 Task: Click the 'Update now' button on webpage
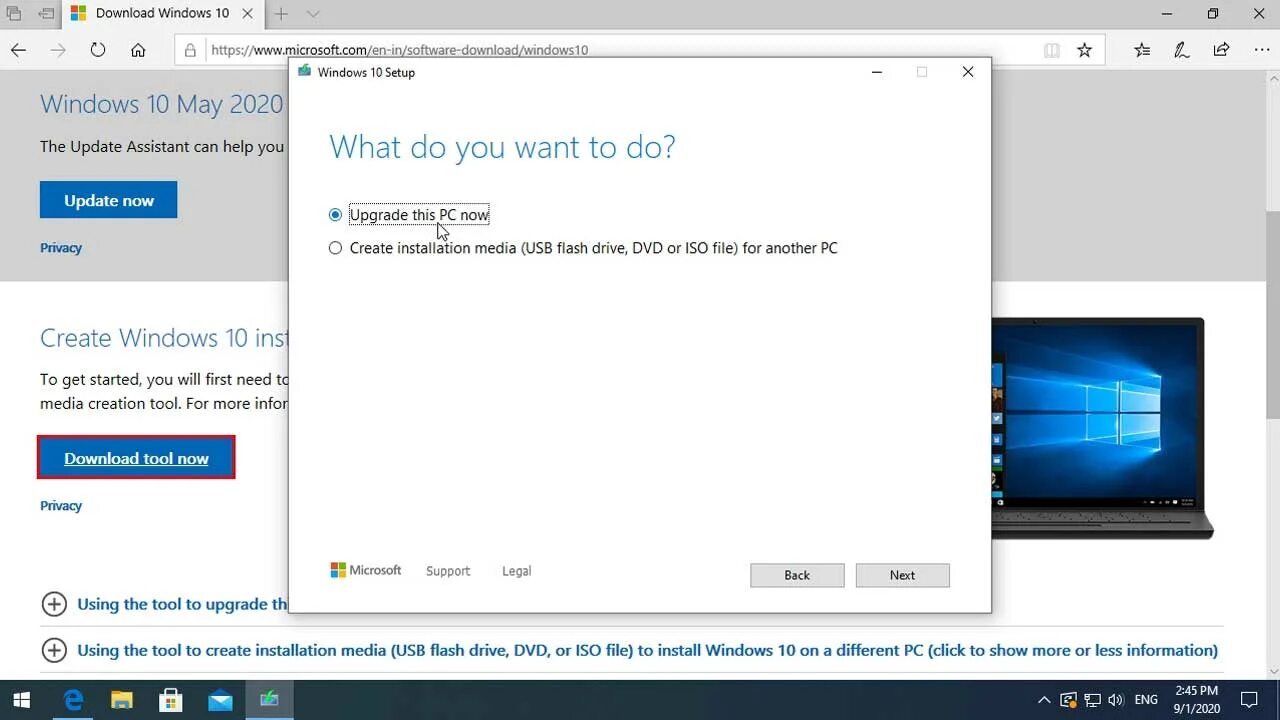click(108, 200)
